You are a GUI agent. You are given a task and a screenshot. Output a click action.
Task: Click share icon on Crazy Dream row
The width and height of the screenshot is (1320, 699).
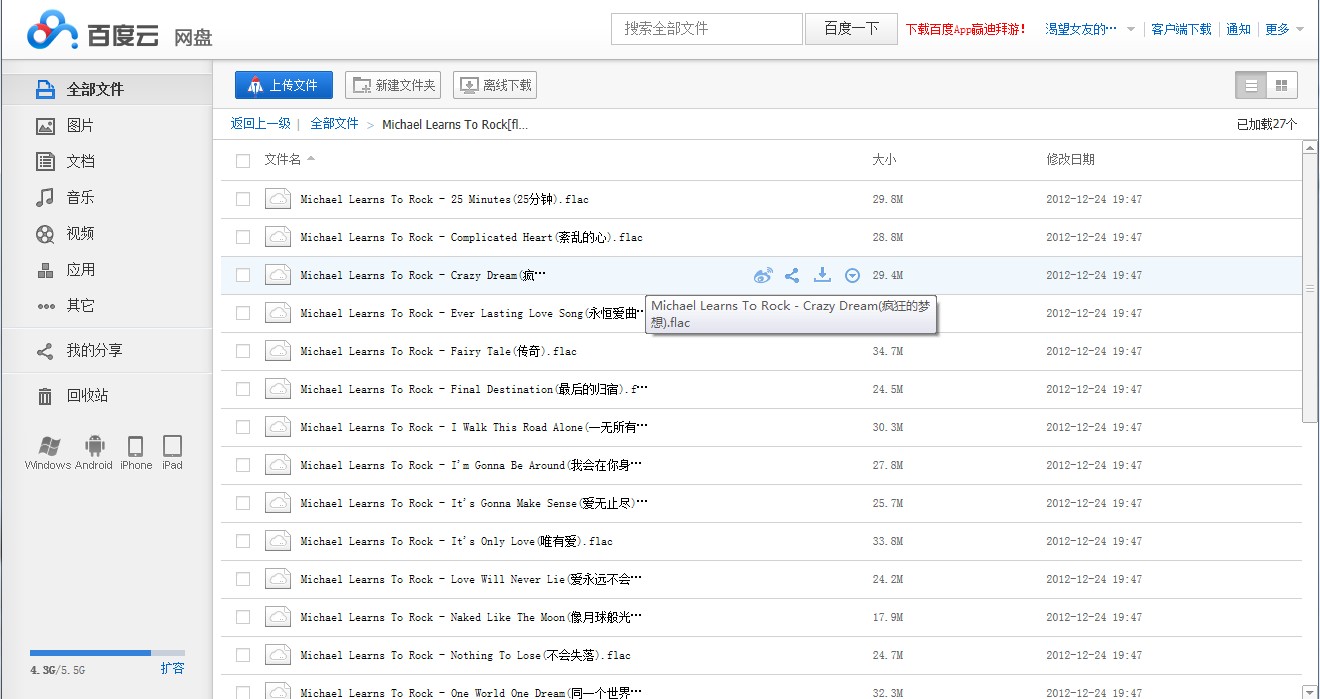tap(792, 275)
